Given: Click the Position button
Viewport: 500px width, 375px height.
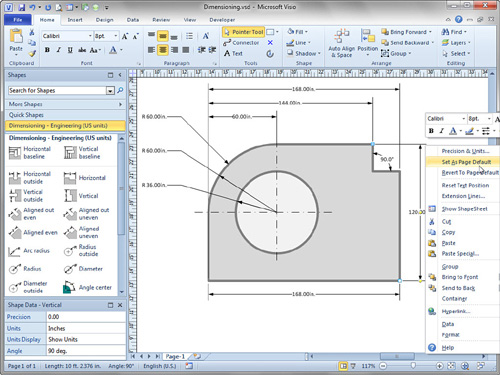Looking at the screenshot, I should tap(368, 43).
